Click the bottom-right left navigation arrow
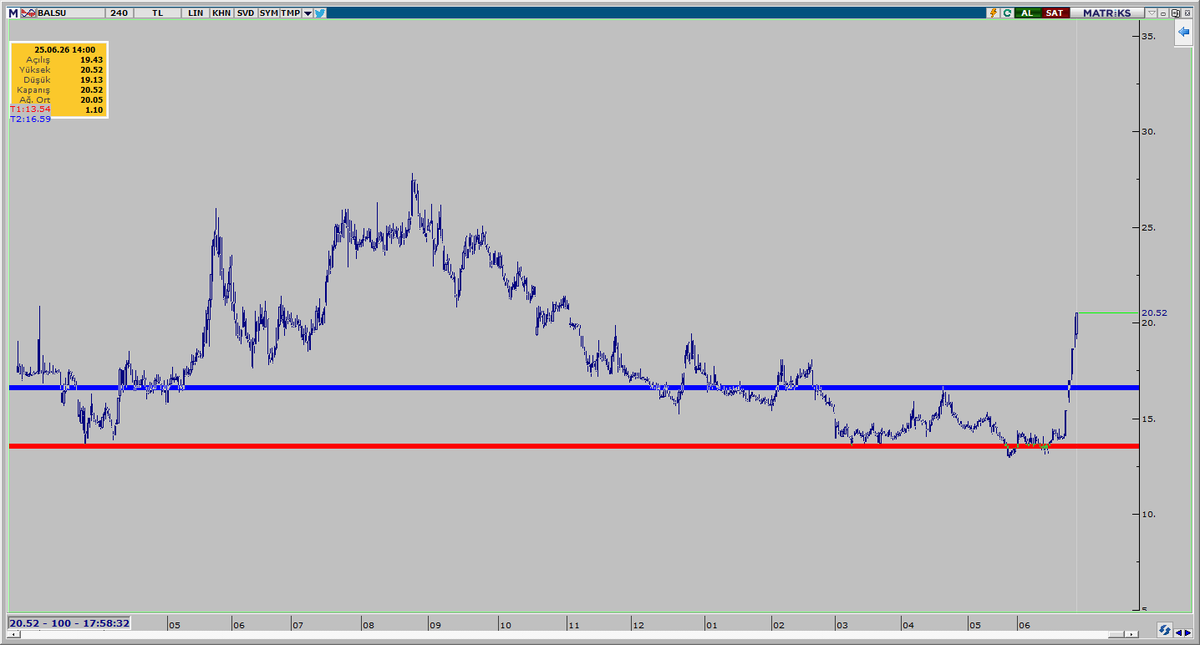This screenshot has width=1200, height=645. point(1180,631)
